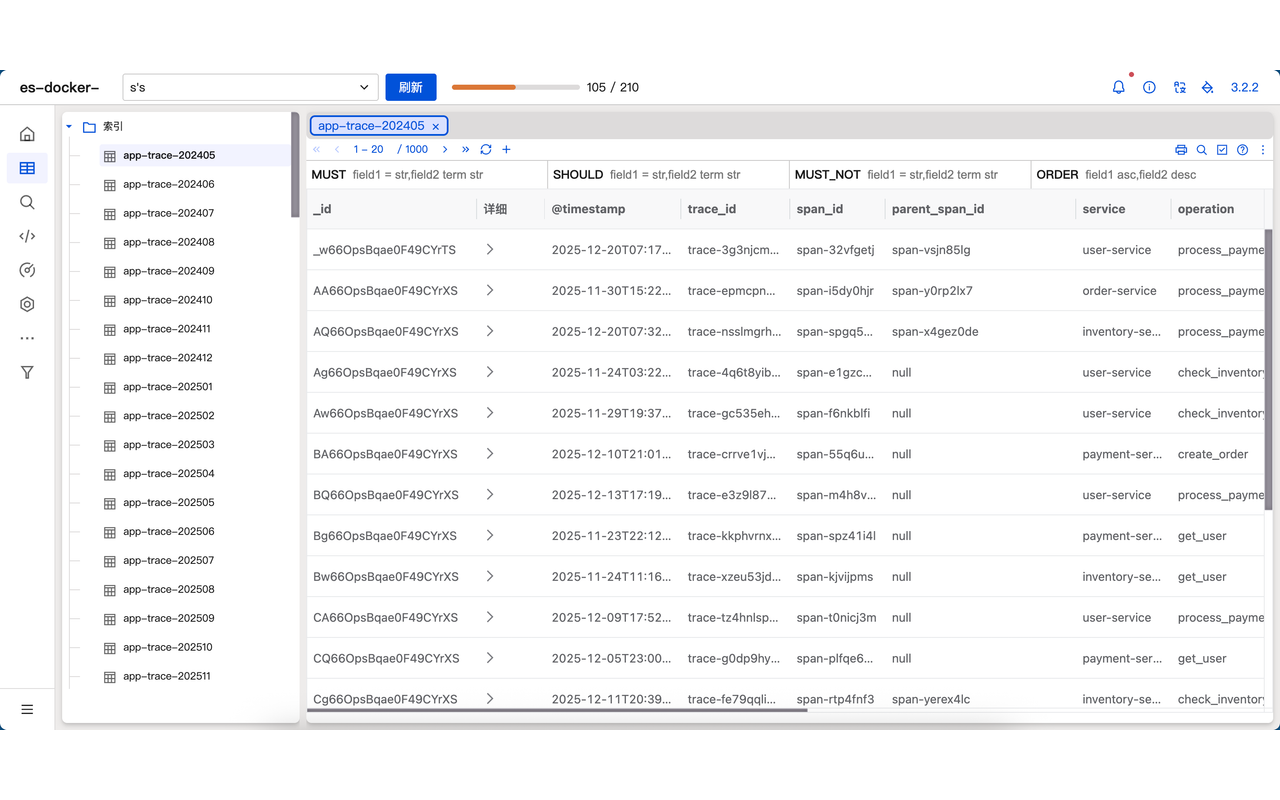The width and height of the screenshot is (1280, 800).
Task: Click the 105 / 210 progress bar
Action: [x=514, y=87]
